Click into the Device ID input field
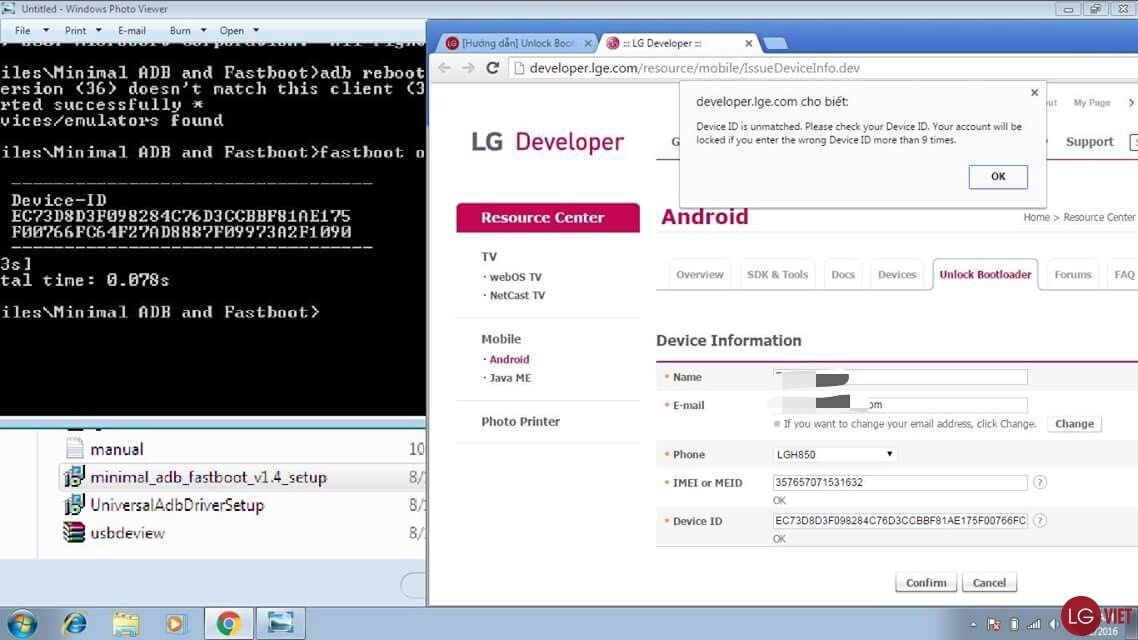This screenshot has width=1138, height=640. pos(900,521)
